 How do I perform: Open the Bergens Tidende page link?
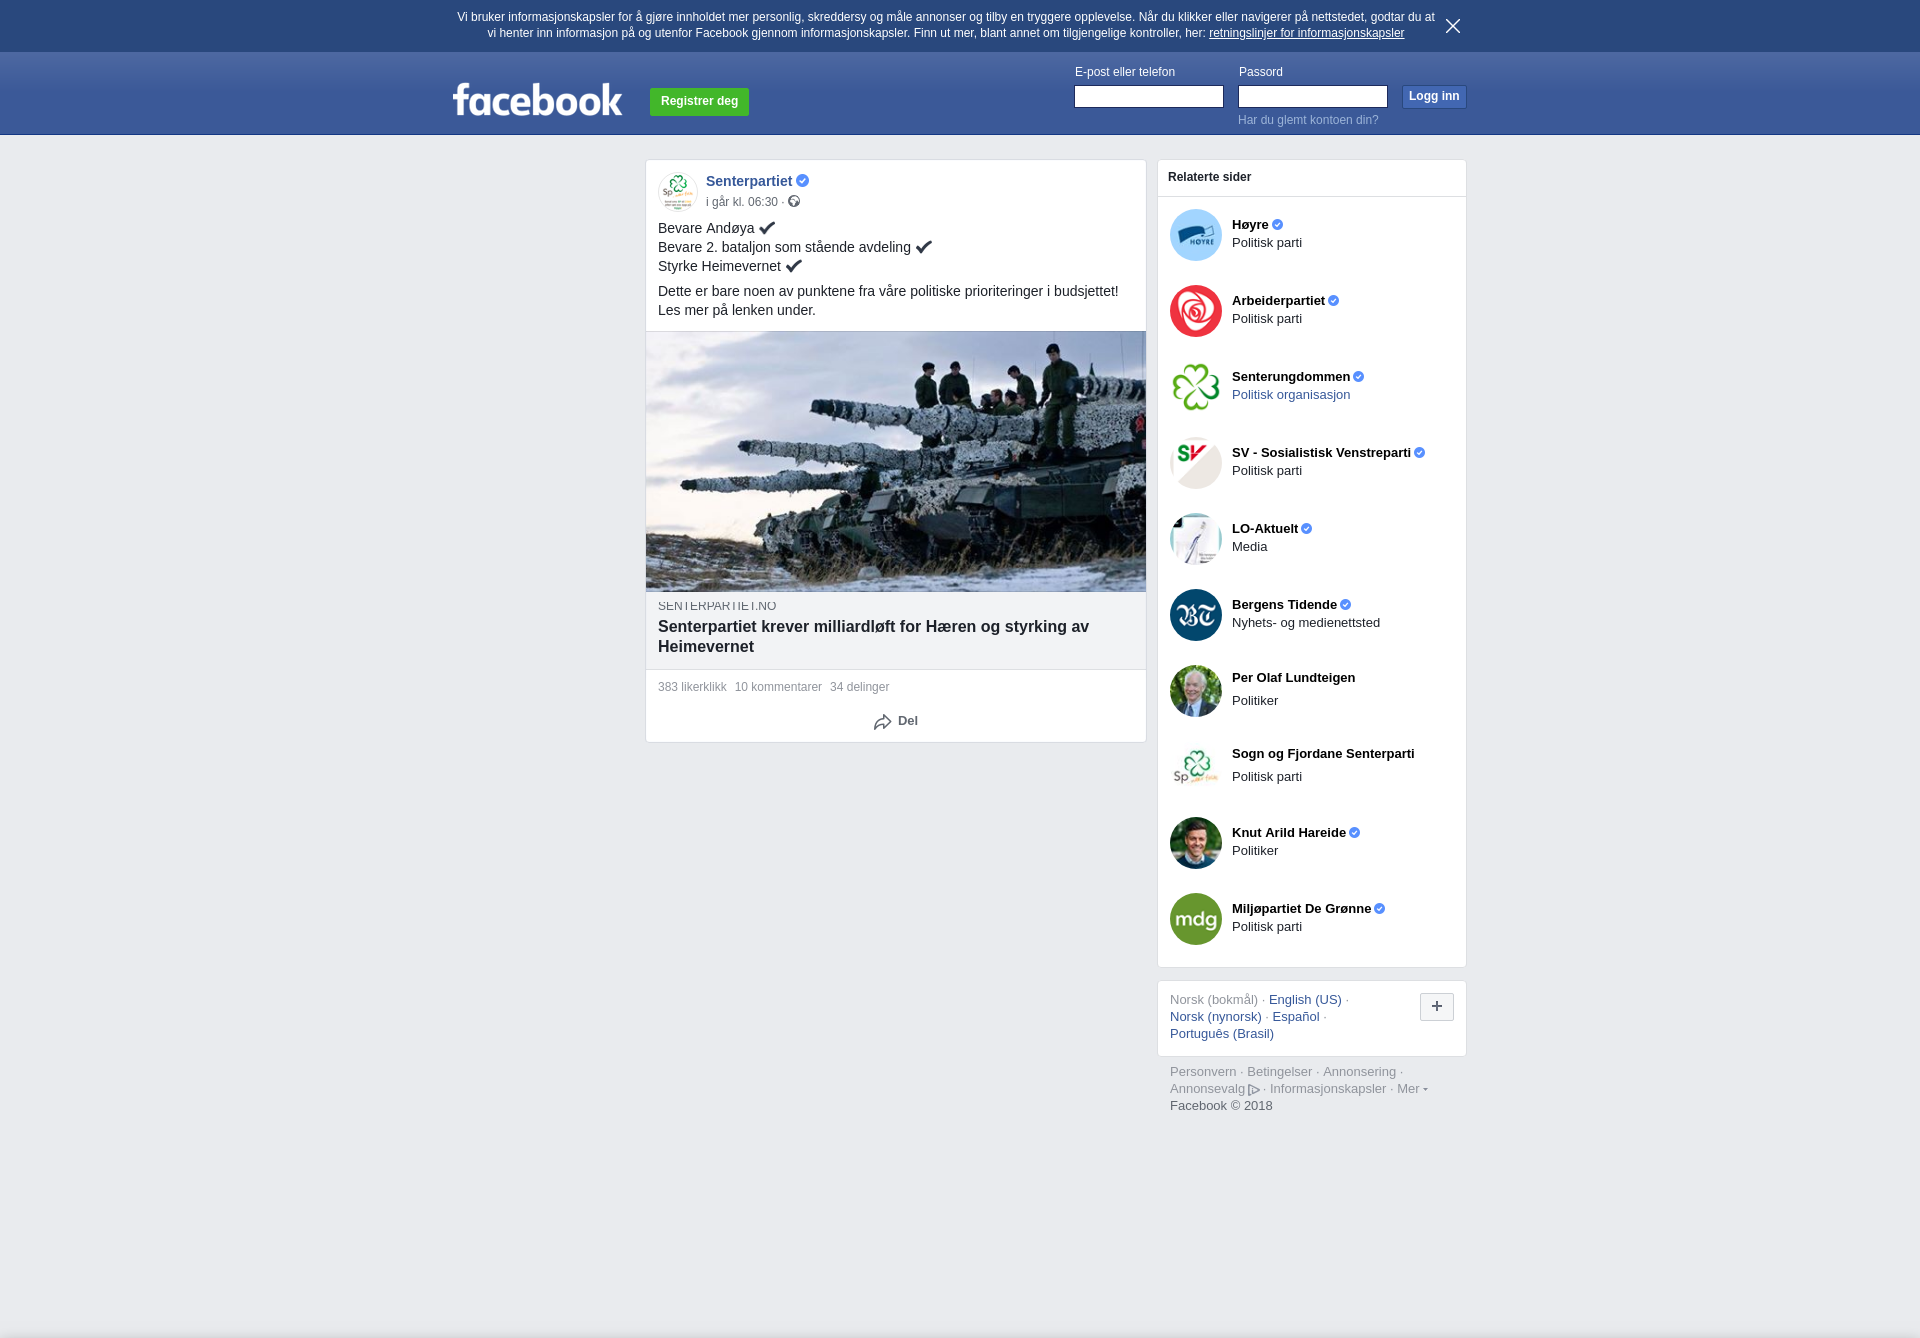coord(1284,605)
